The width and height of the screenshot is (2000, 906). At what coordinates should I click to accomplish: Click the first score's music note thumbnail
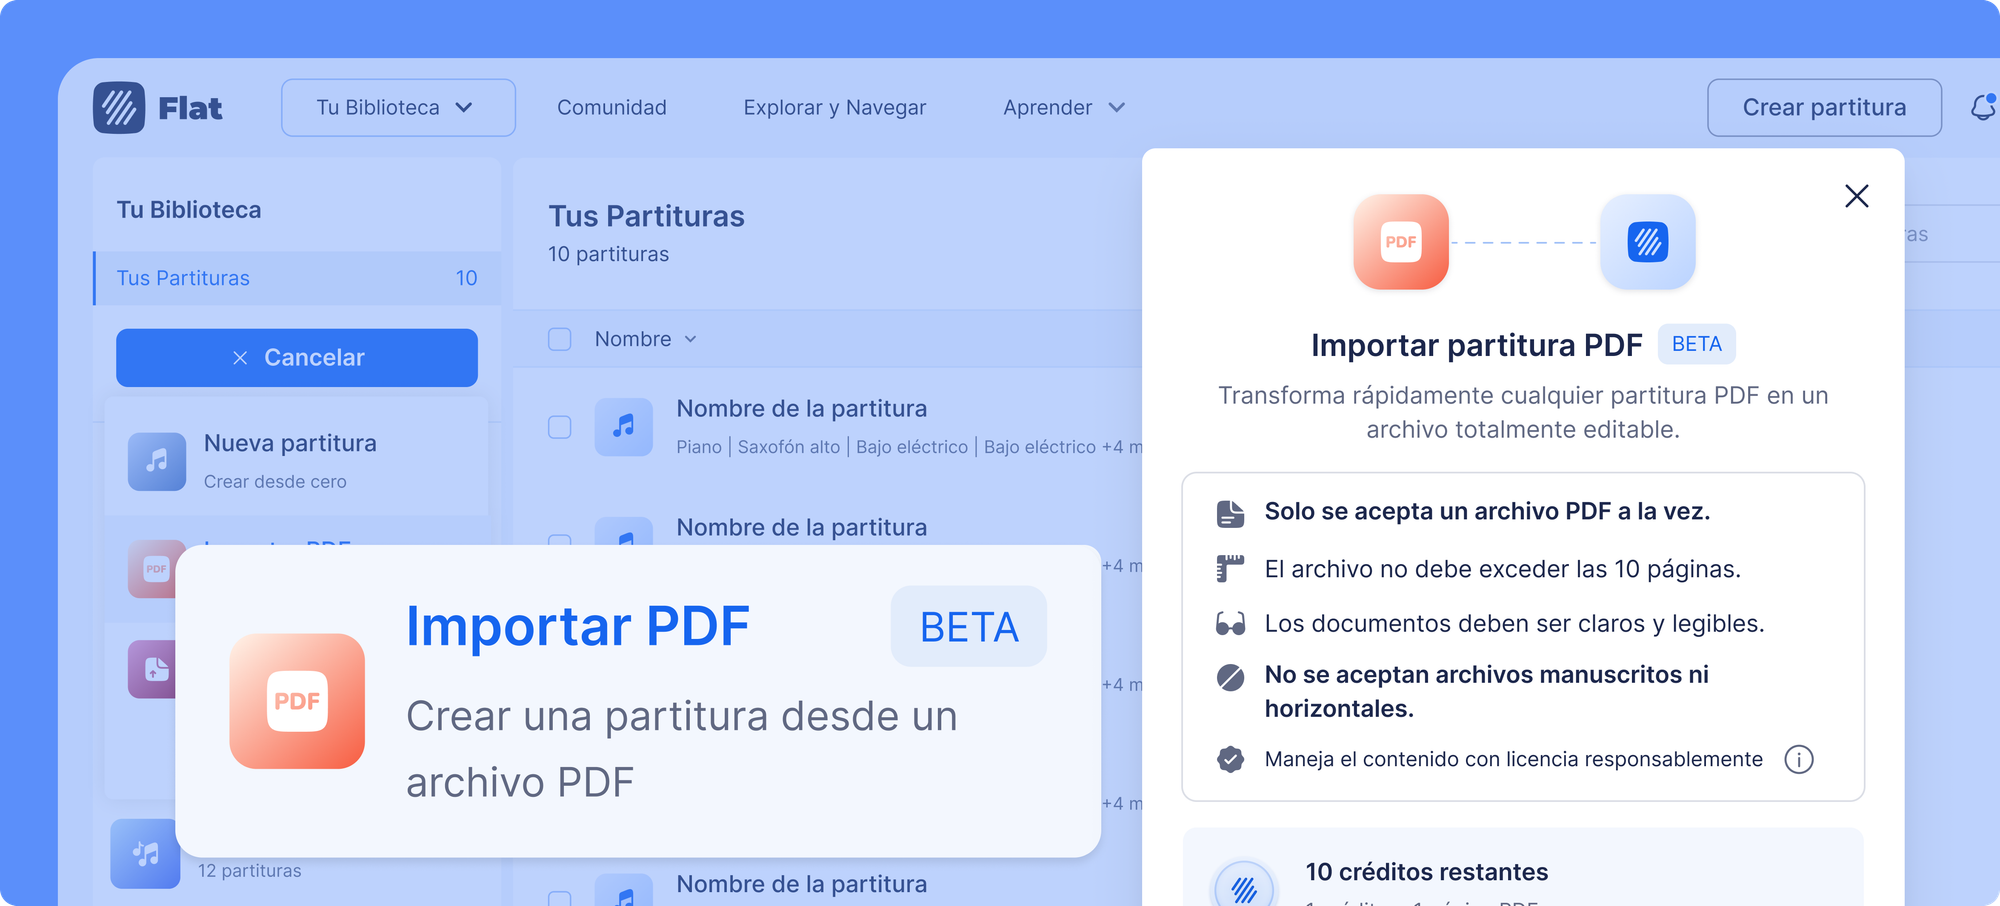(624, 427)
